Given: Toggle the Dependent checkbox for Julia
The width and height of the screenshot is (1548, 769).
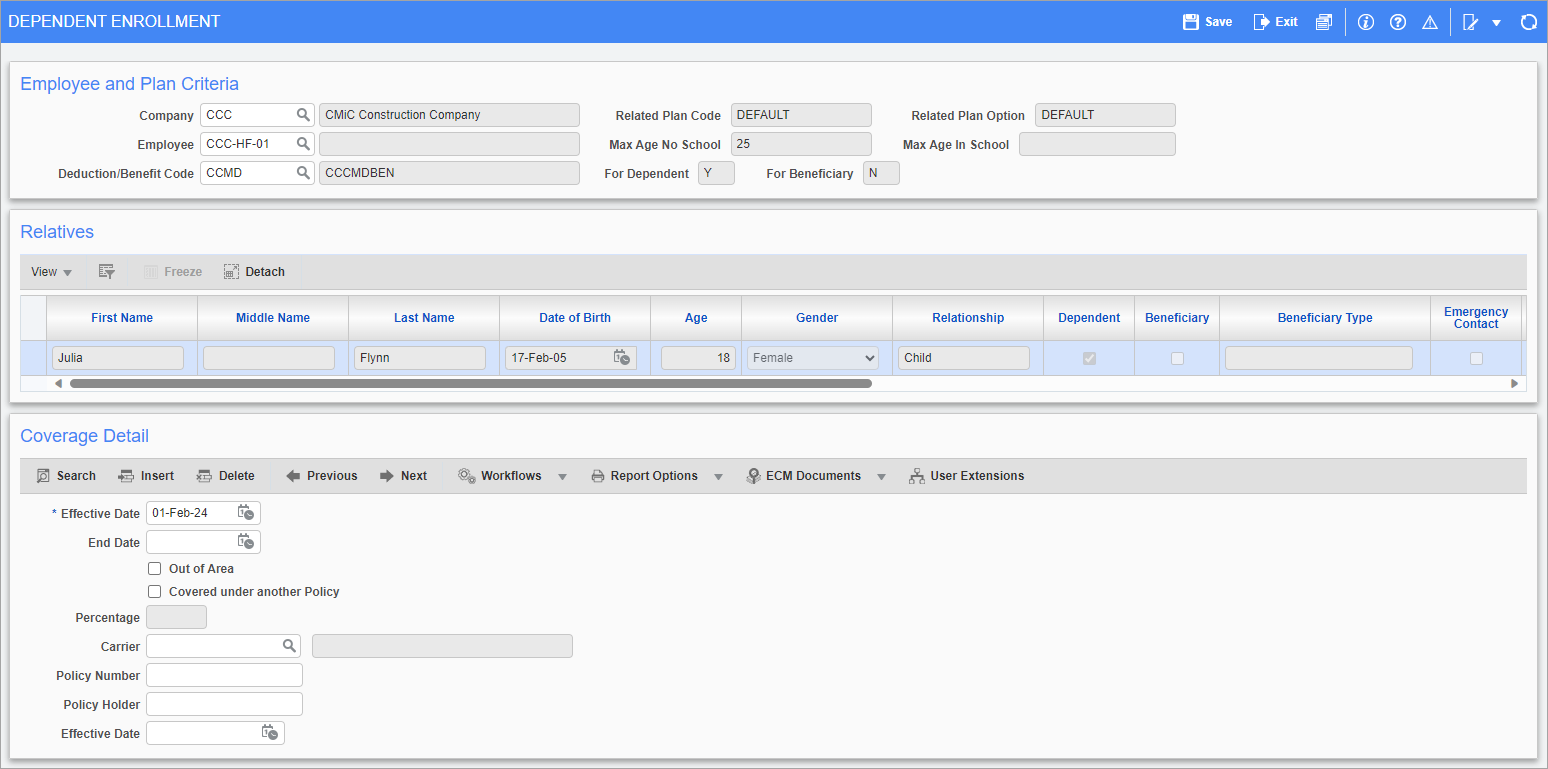Looking at the screenshot, I should [x=1089, y=358].
